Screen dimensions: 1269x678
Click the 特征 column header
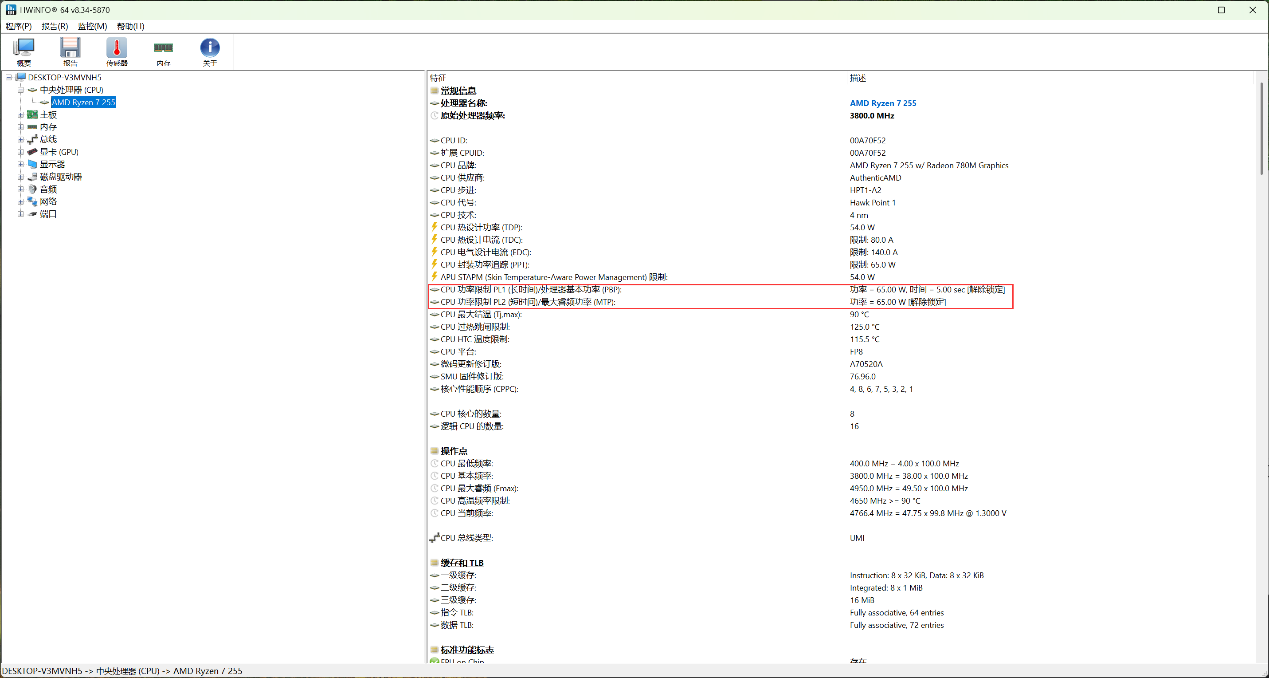(438, 77)
